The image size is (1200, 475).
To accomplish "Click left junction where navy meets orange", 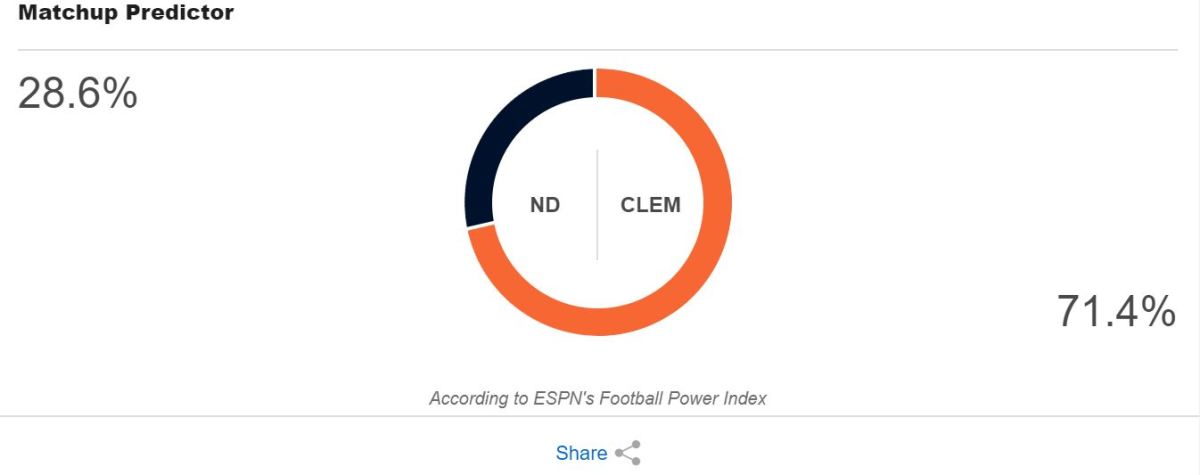I will pos(480,227).
